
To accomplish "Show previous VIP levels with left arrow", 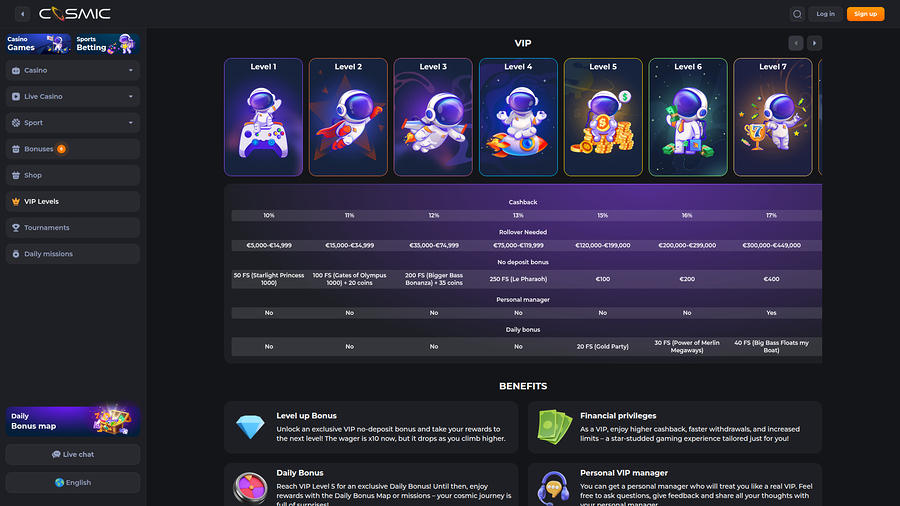I will point(796,43).
